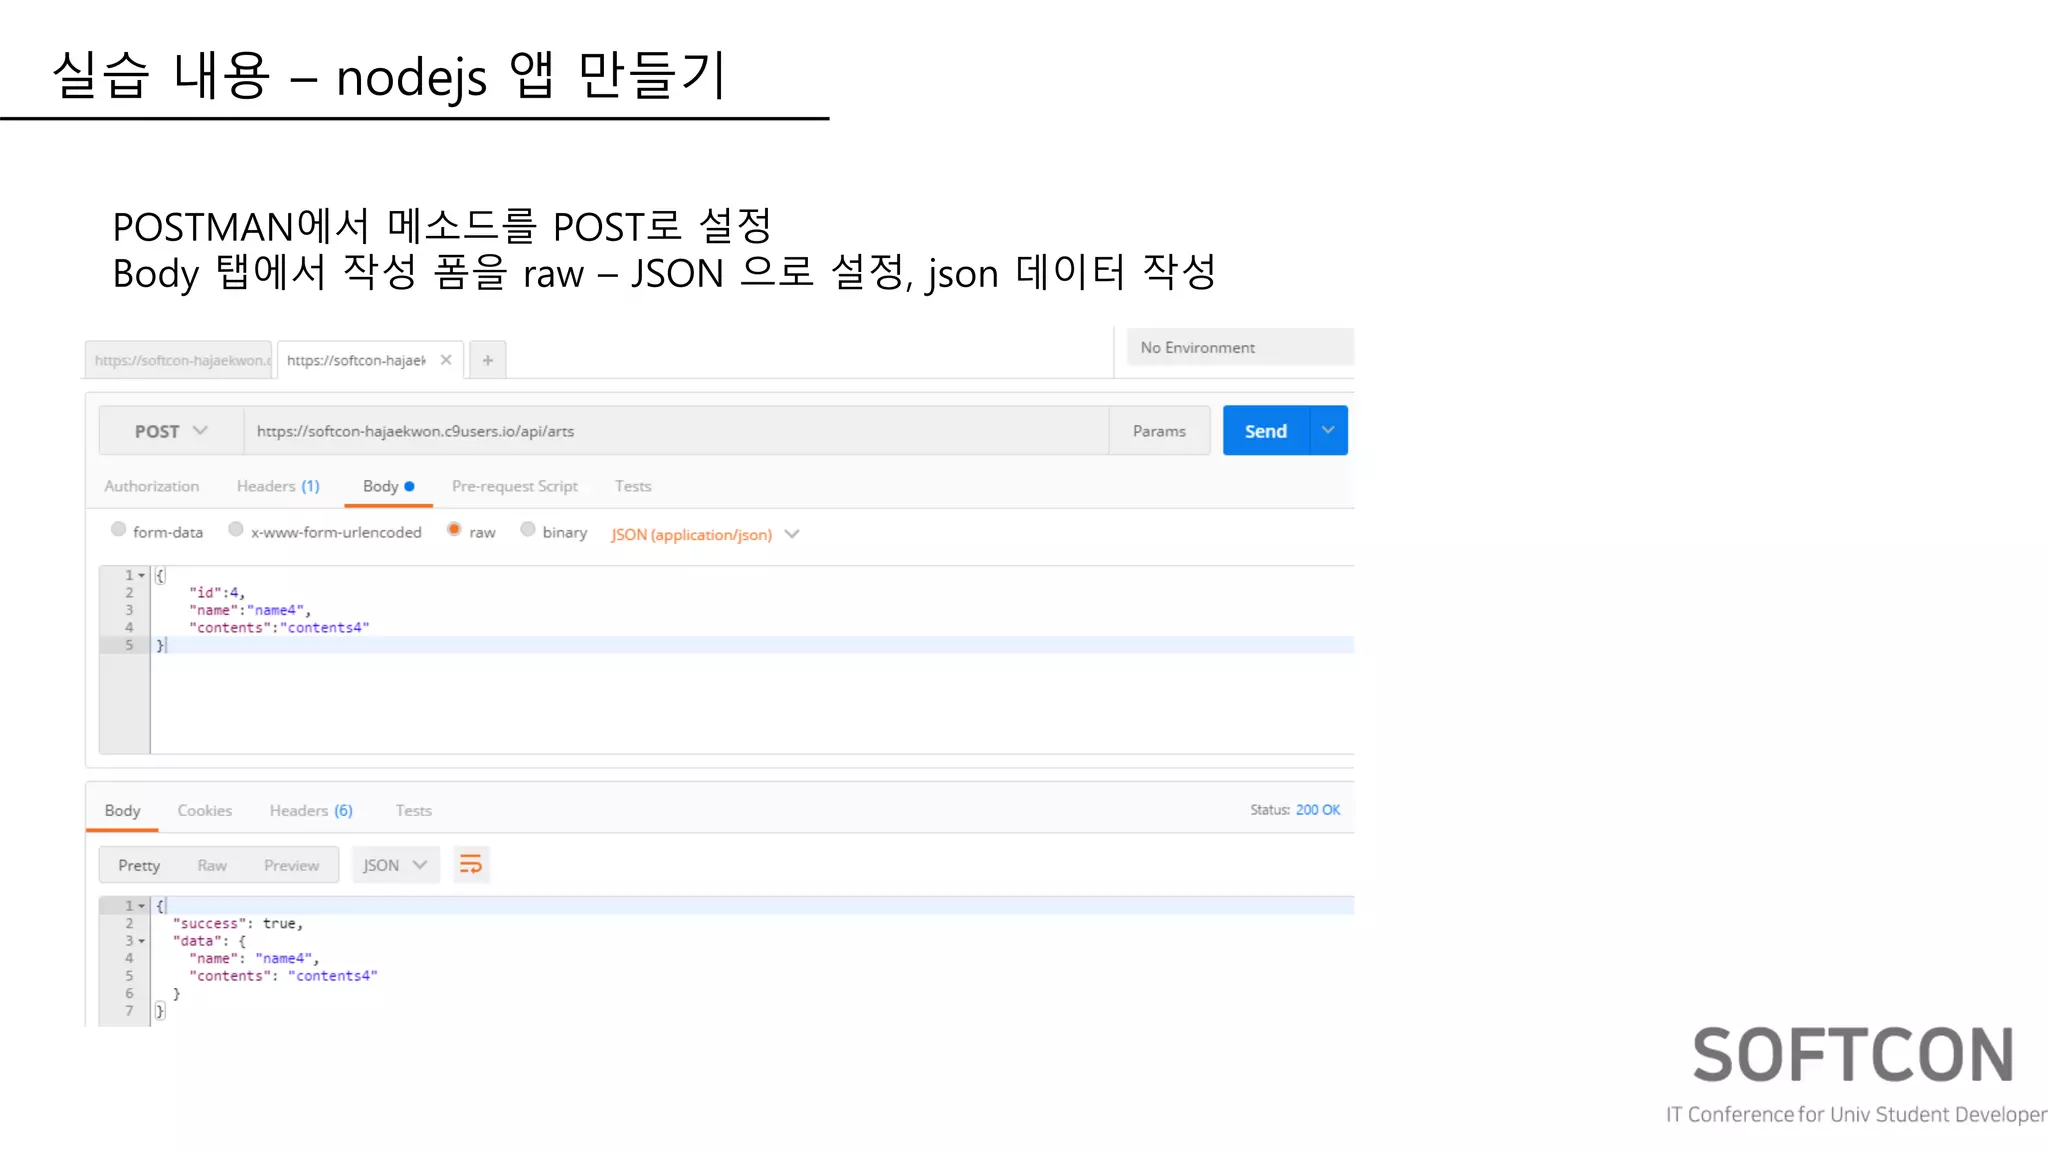The height and width of the screenshot is (1152, 2048).
Task: Open the No Environment selector
Action: (1240, 347)
